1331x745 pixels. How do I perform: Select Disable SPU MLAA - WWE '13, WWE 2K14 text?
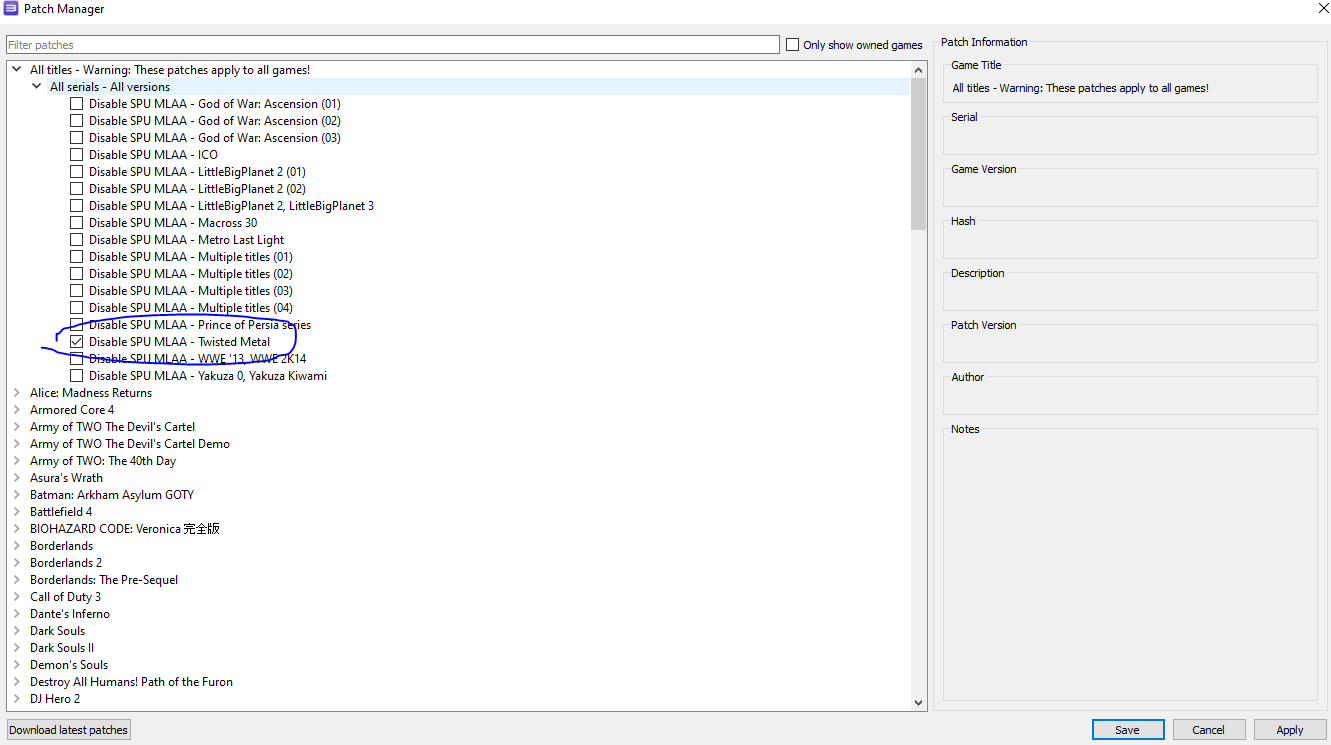pyautogui.click(x=198, y=359)
